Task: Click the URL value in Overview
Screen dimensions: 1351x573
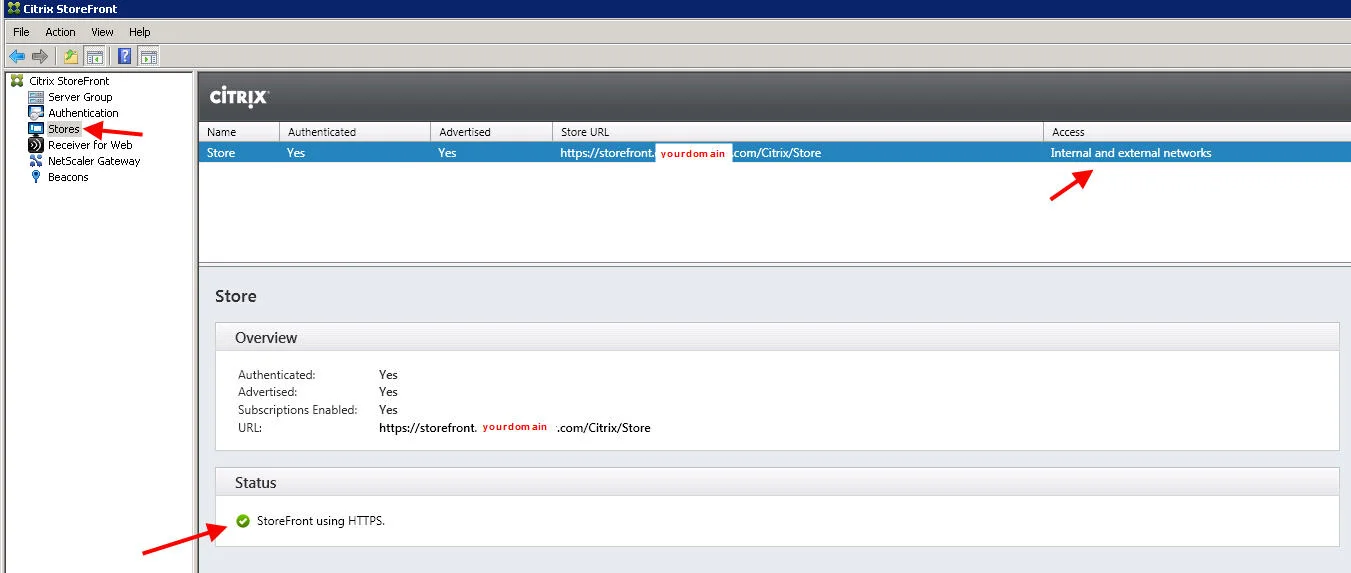Action: coord(515,428)
